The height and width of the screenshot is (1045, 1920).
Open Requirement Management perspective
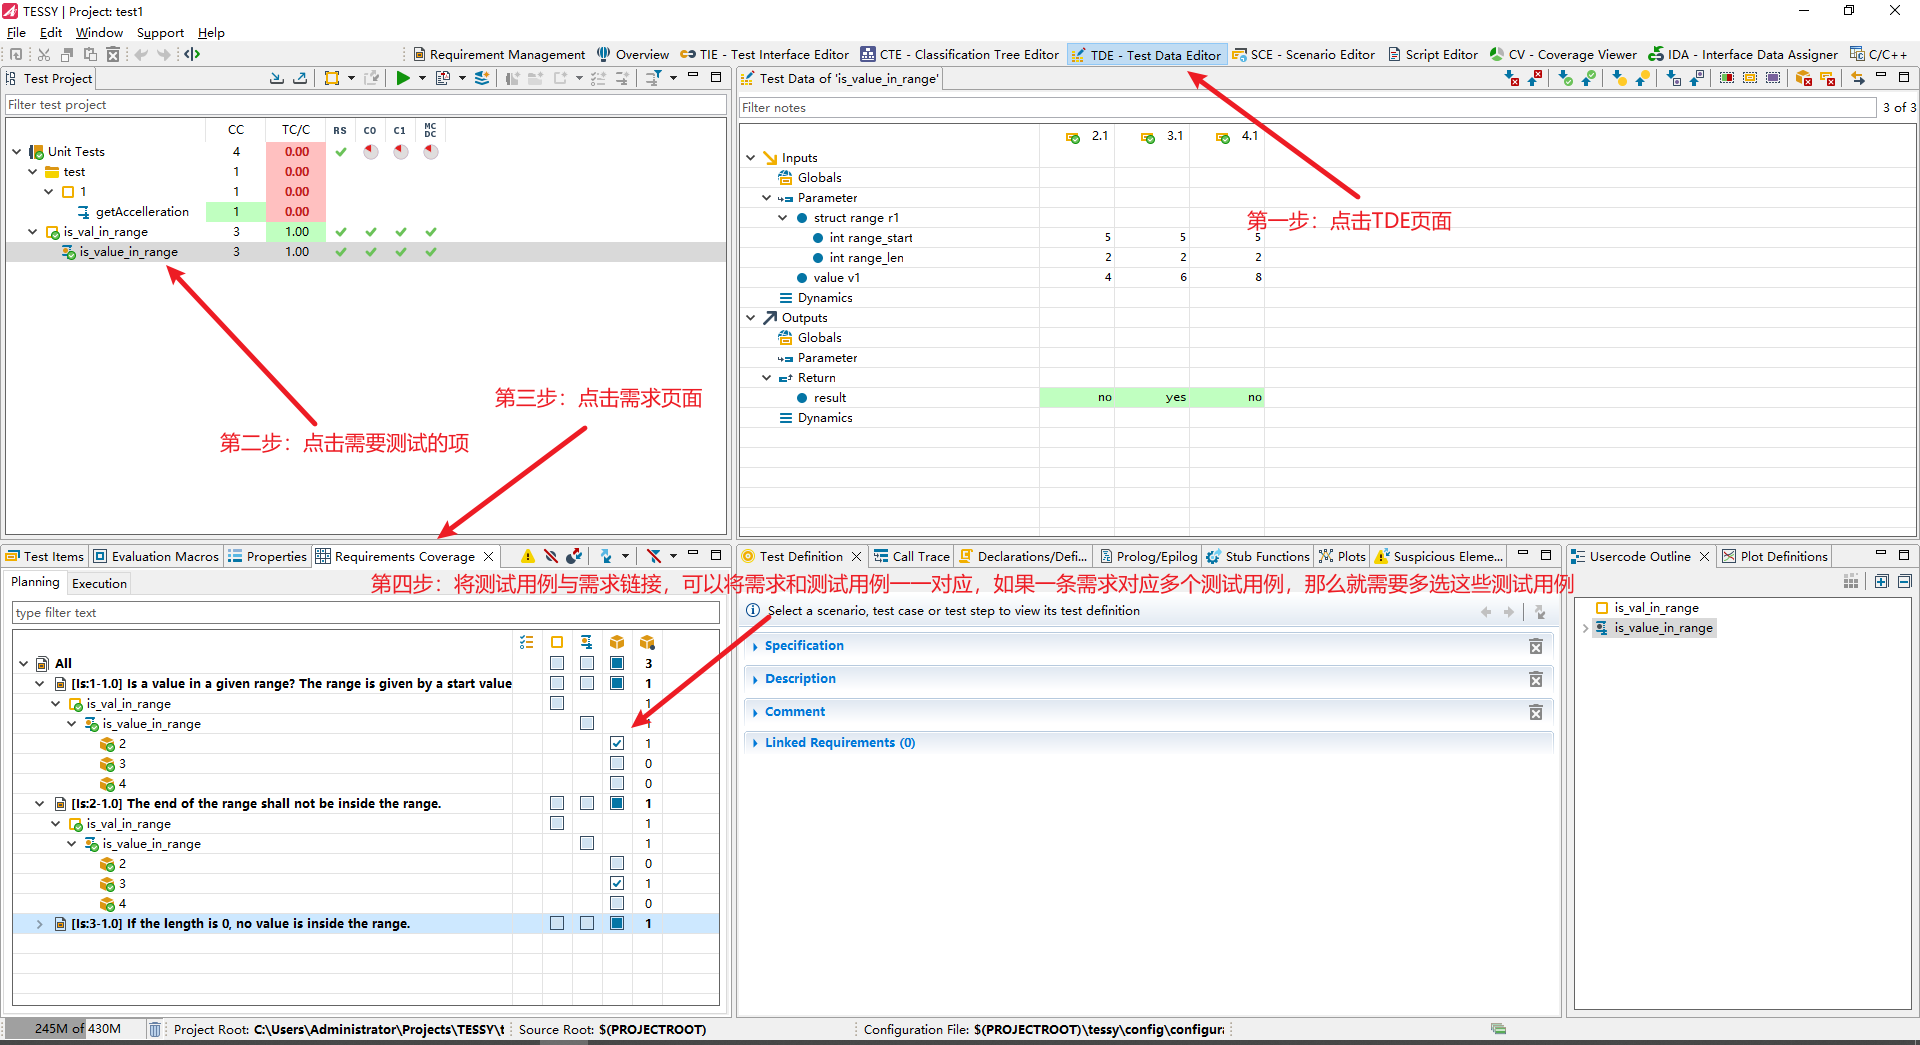coord(499,55)
